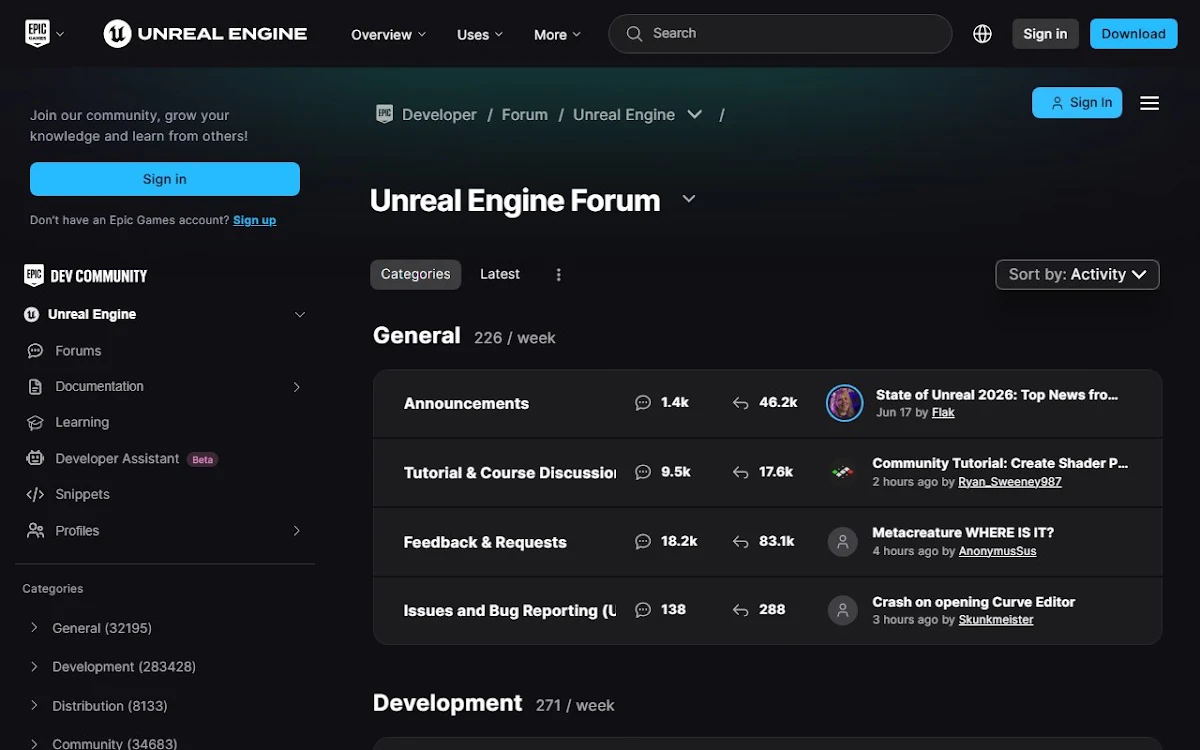
Task: Click the Epic Games logo icon
Action: [37, 33]
